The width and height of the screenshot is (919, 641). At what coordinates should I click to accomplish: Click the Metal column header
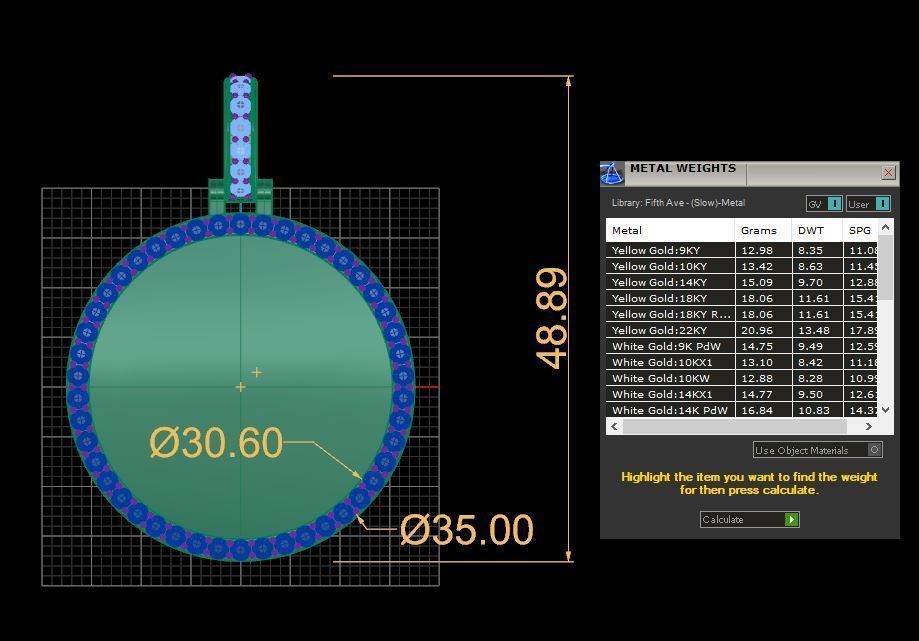tap(670, 230)
